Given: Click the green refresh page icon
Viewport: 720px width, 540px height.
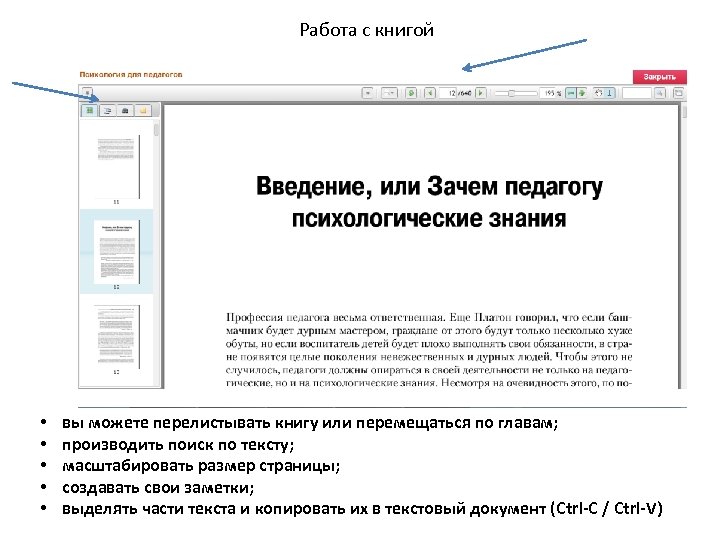Looking at the screenshot, I should click(x=411, y=93).
